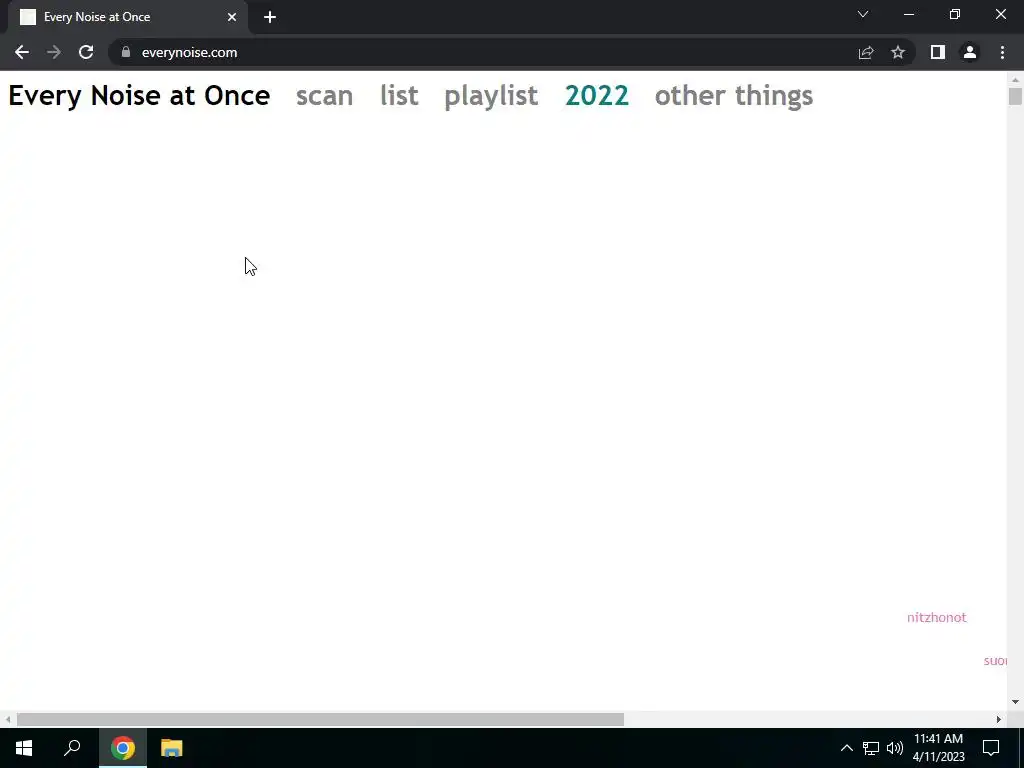Click the horizontal scrollbar thumb
The height and width of the screenshot is (768, 1024).
tap(320, 719)
